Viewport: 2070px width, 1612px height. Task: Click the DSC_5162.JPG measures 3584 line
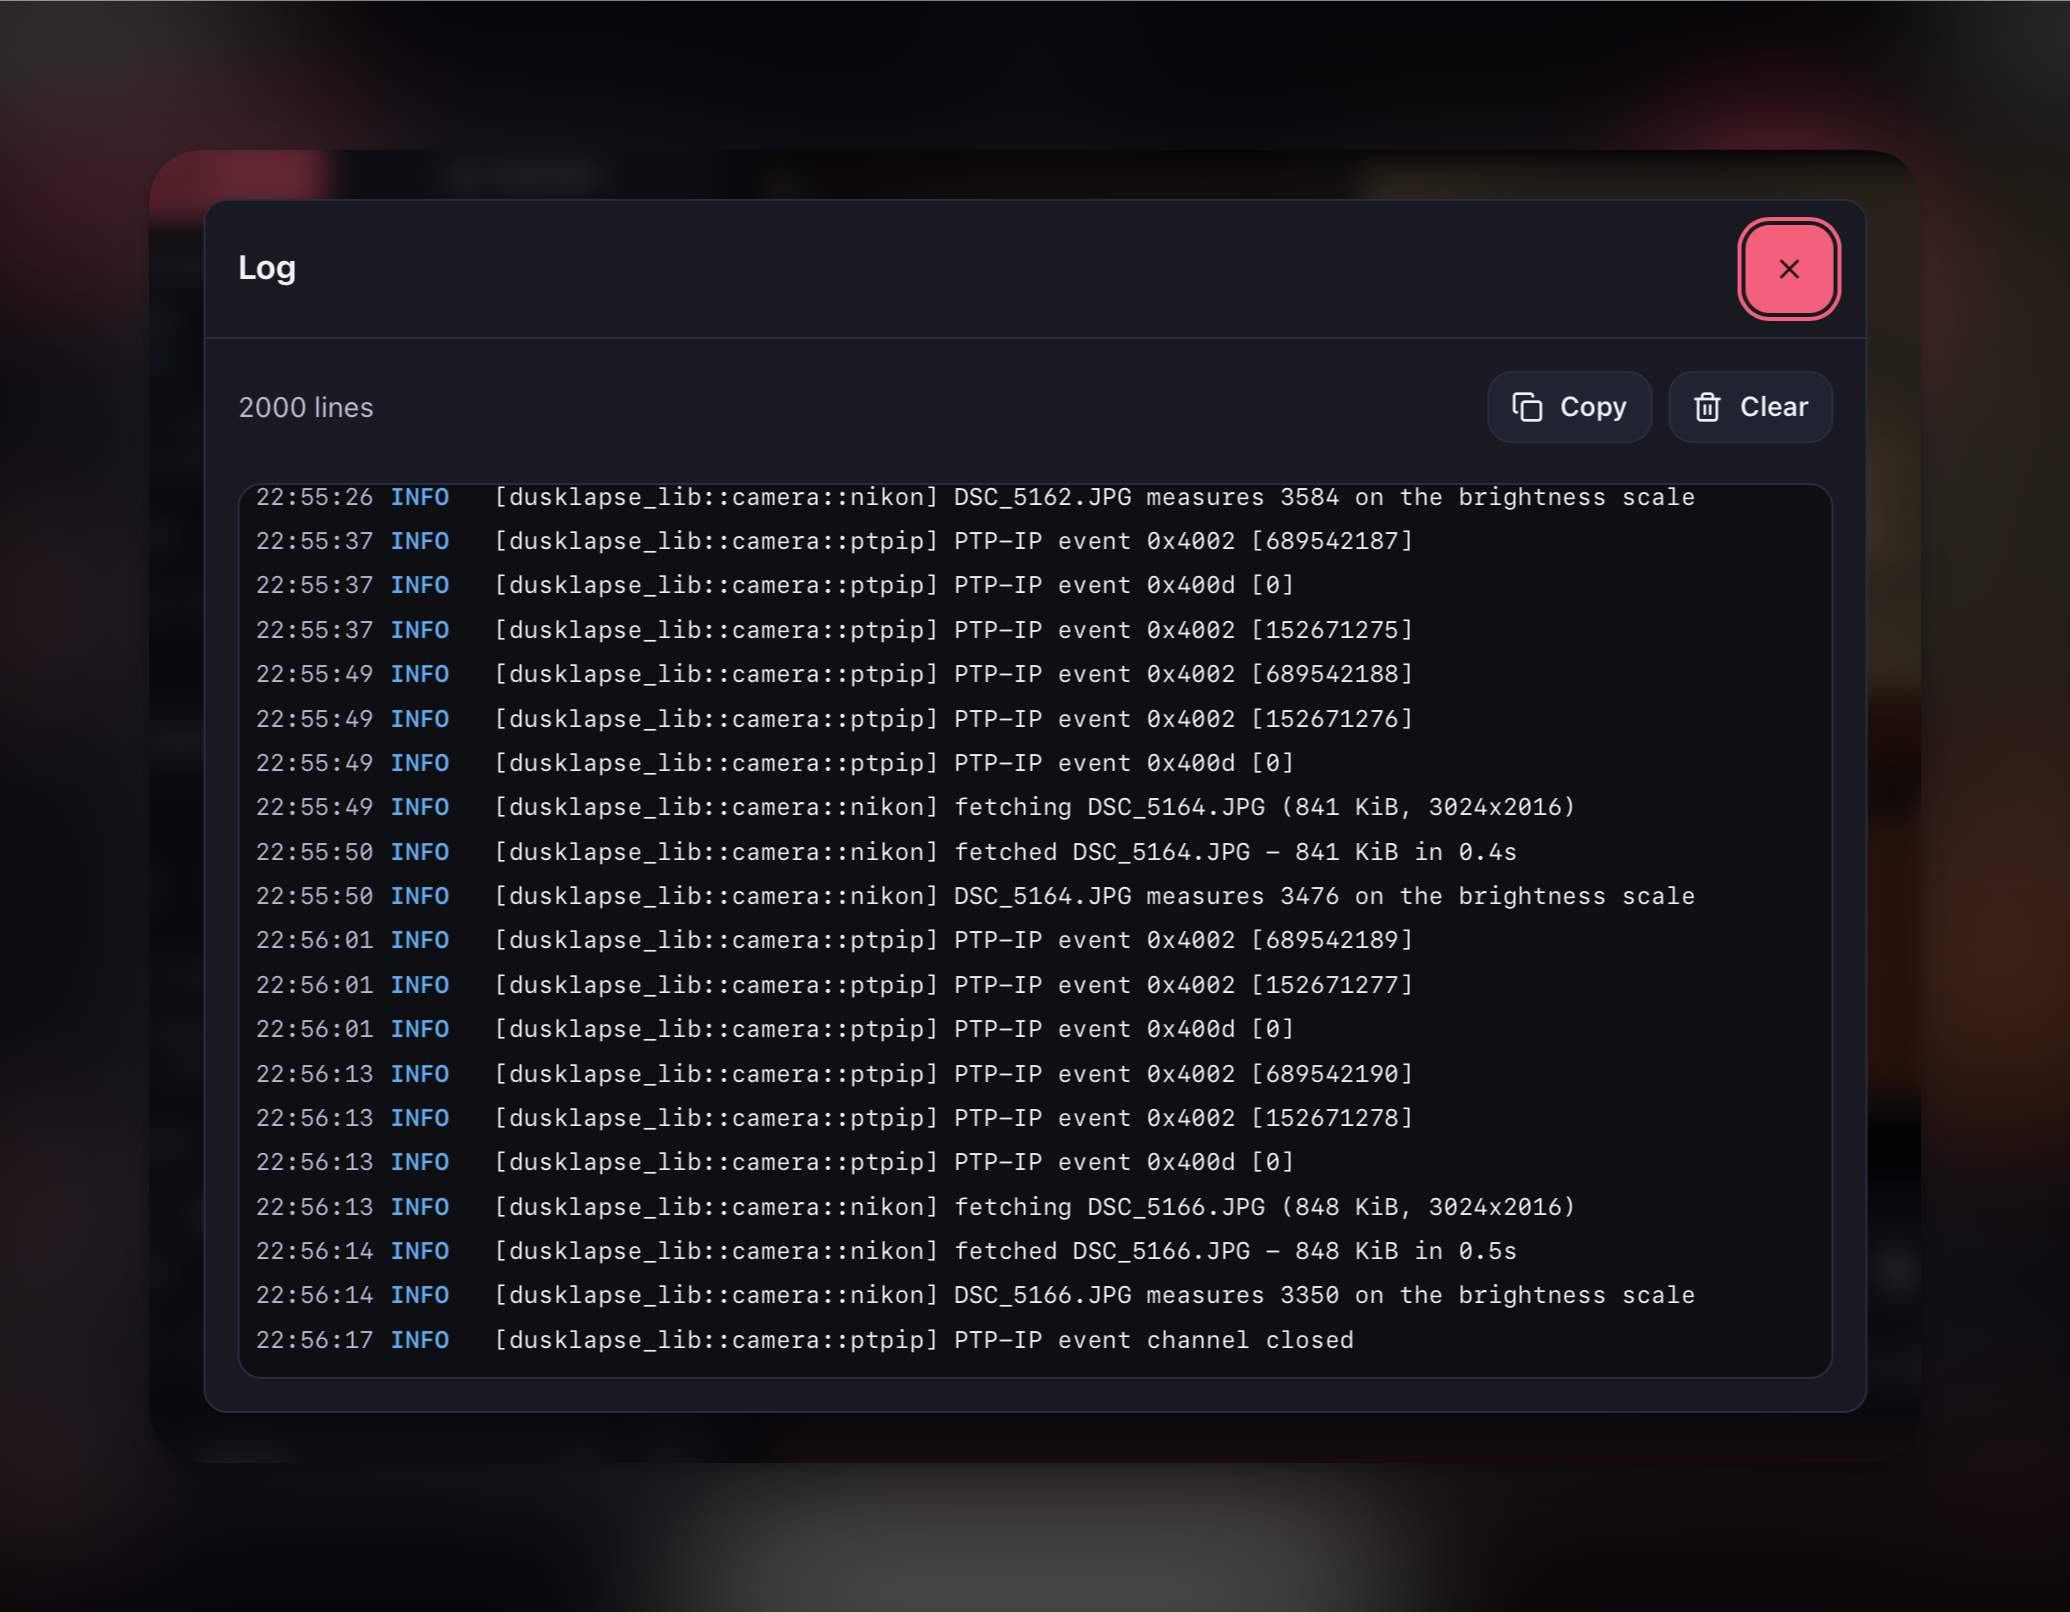(x=1035, y=498)
